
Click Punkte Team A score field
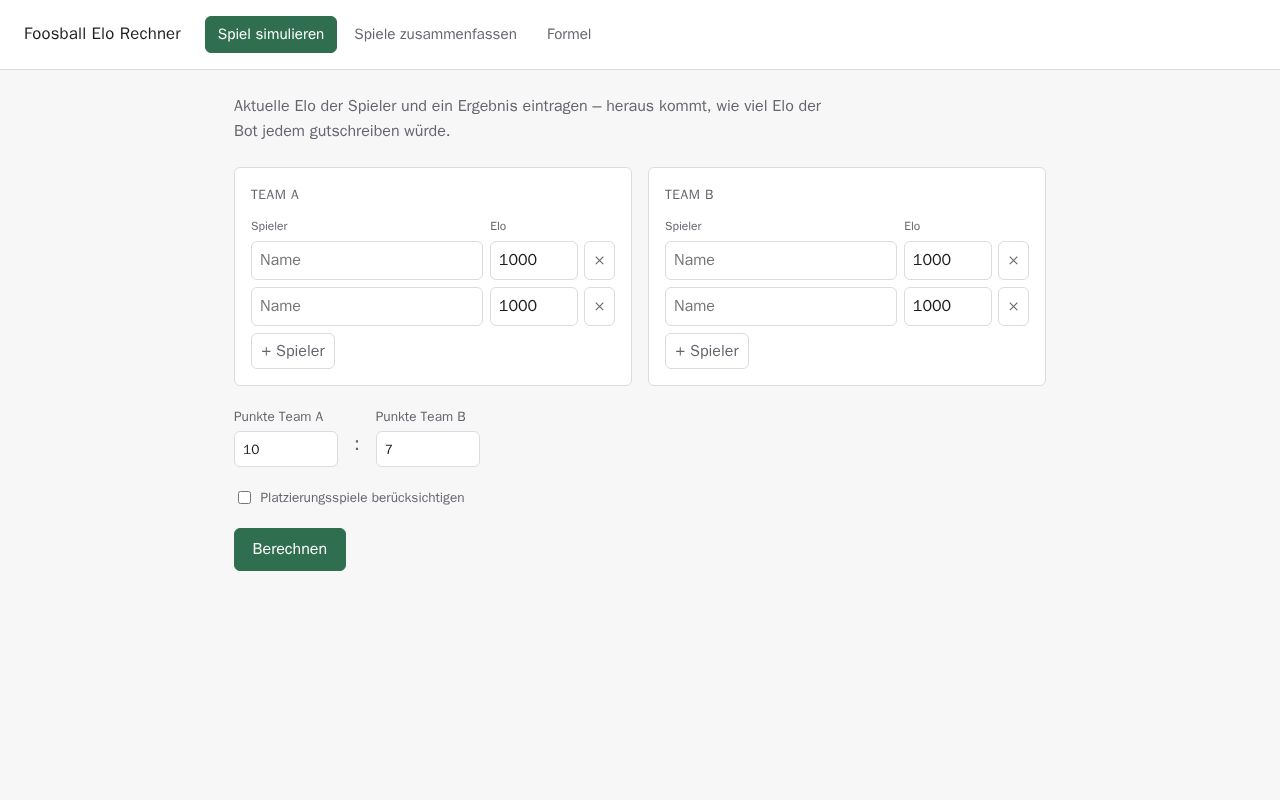[x=286, y=449]
